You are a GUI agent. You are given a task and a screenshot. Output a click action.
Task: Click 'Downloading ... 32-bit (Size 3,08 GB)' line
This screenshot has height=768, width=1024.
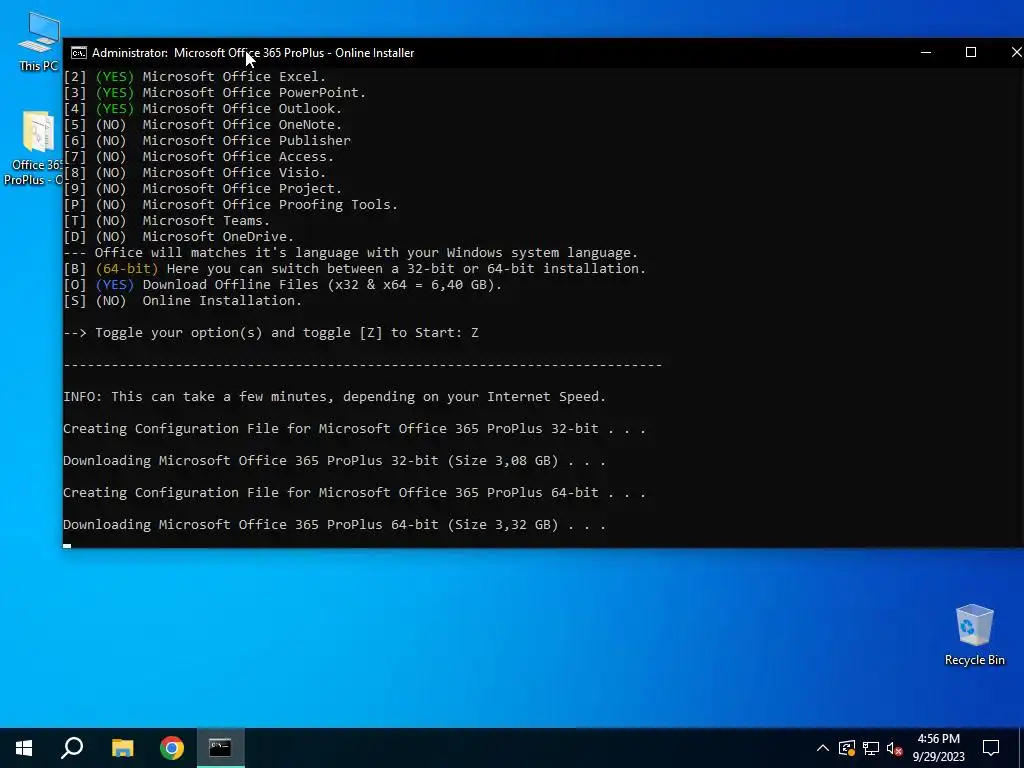334,460
